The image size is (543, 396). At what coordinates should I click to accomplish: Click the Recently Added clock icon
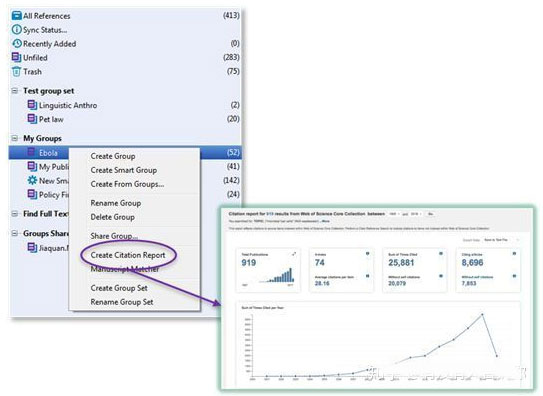17,44
